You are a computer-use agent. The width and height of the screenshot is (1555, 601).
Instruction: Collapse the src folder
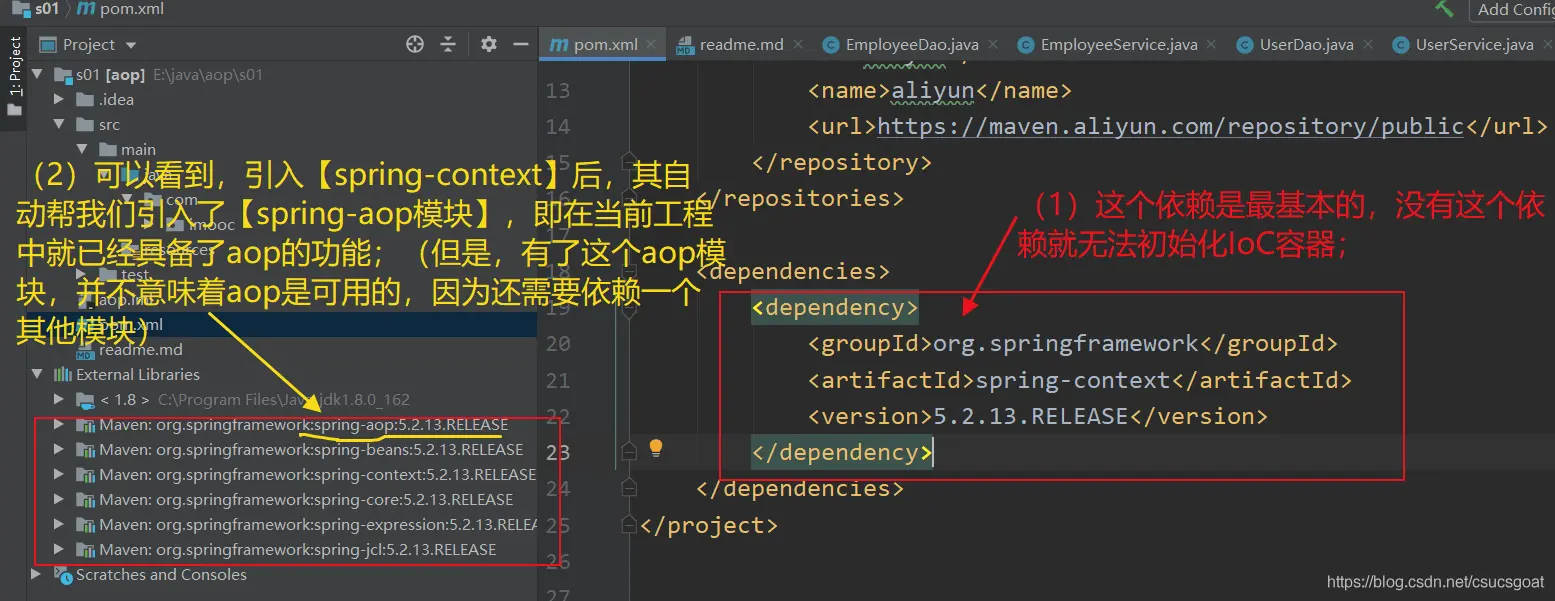pos(60,125)
